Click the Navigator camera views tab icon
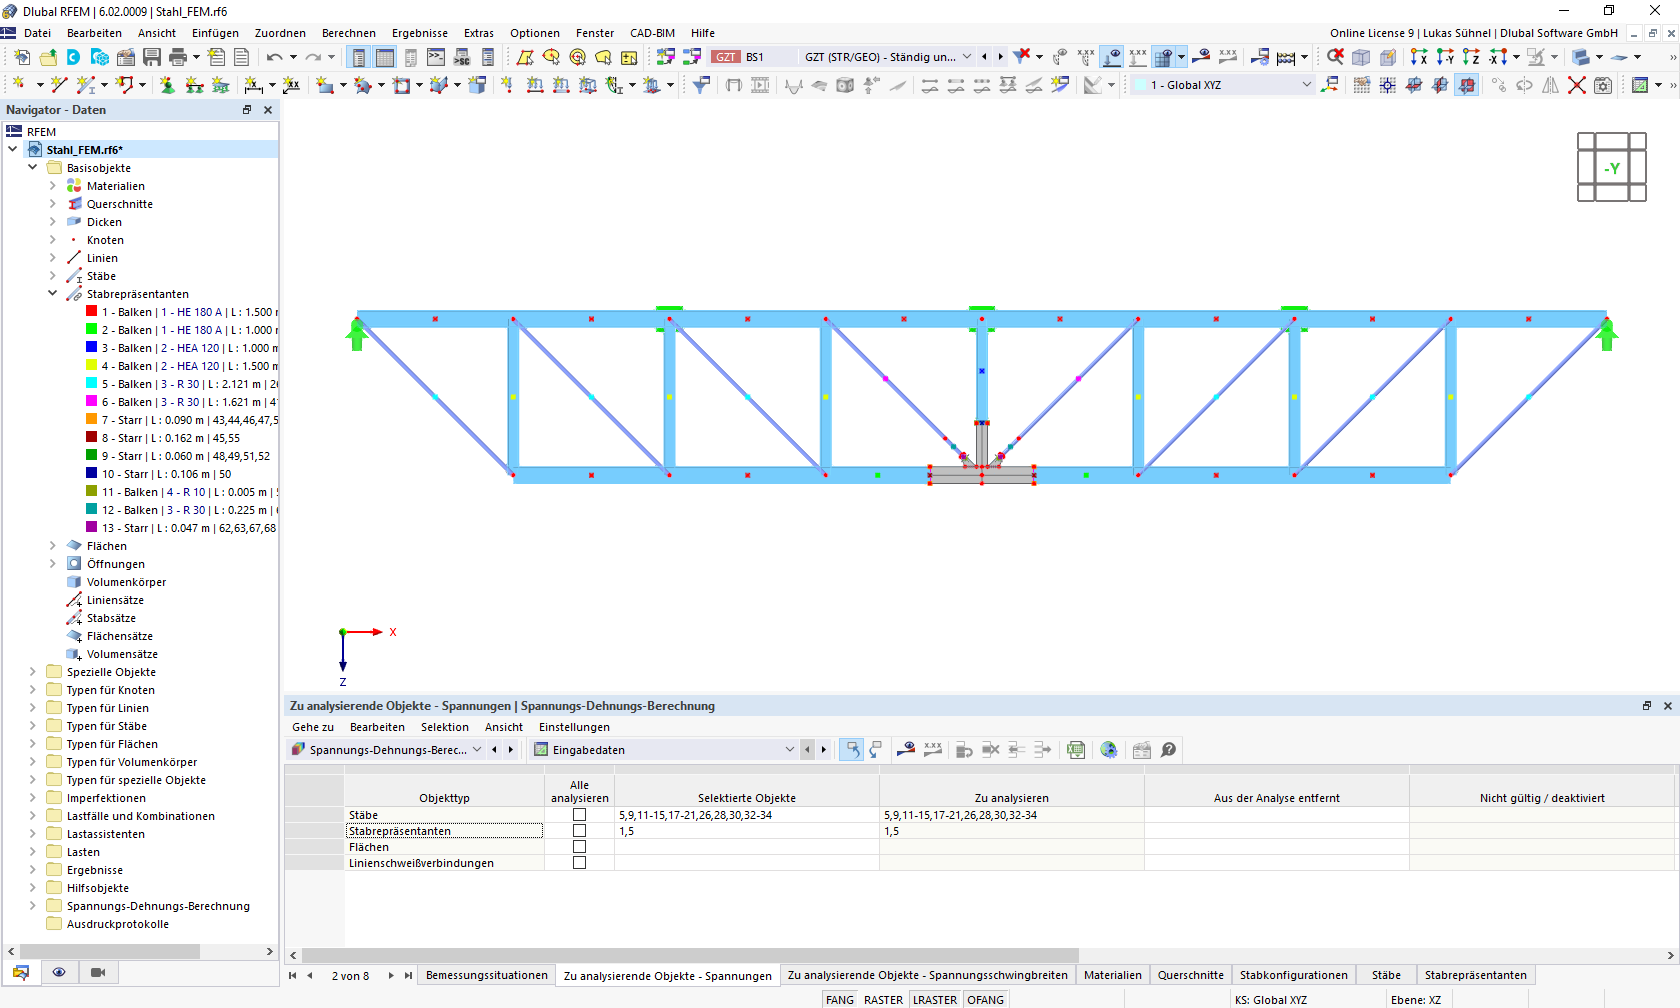The width and height of the screenshot is (1680, 1008). [98, 972]
